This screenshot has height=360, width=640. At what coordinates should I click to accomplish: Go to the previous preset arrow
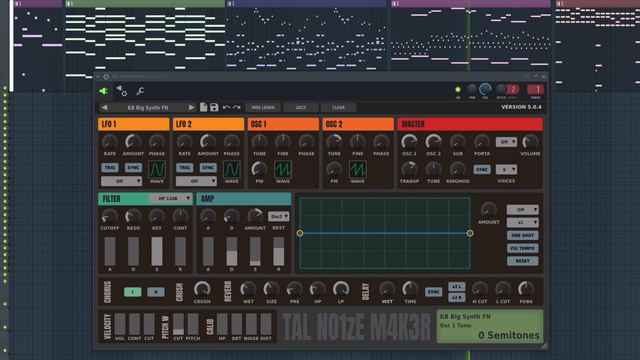click(104, 107)
